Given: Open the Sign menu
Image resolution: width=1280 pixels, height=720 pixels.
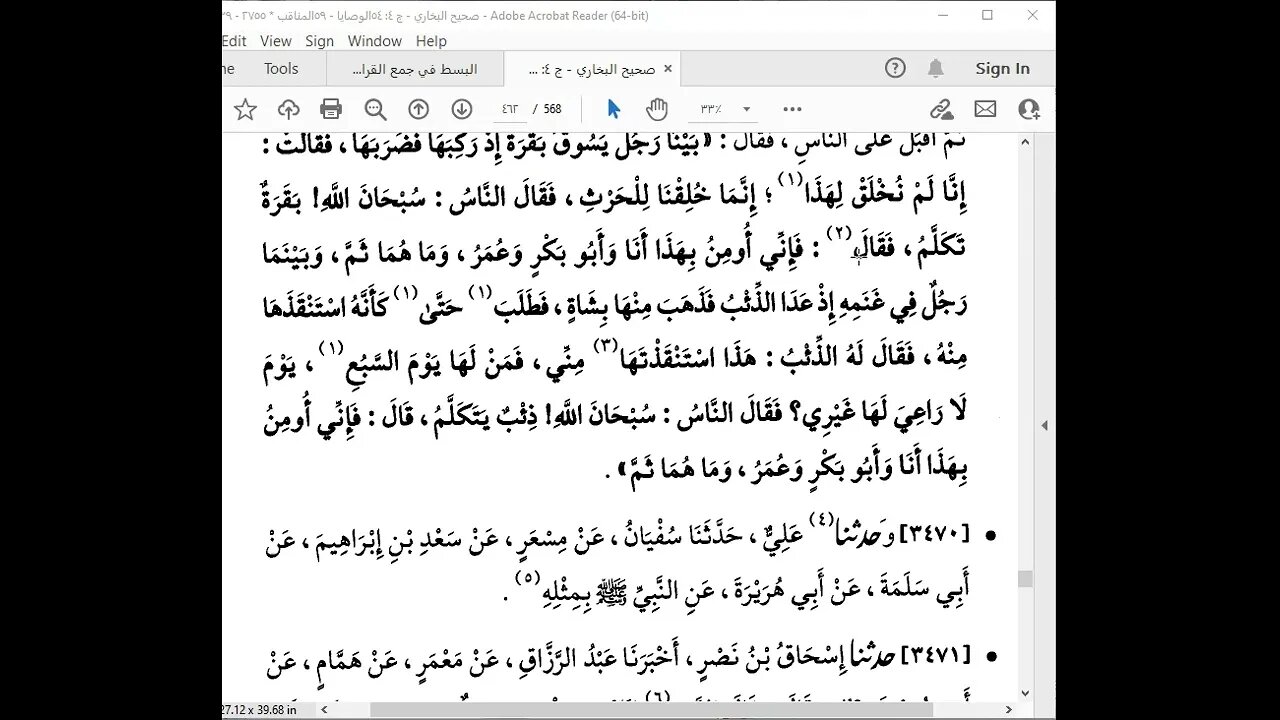Looking at the screenshot, I should point(319,41).
